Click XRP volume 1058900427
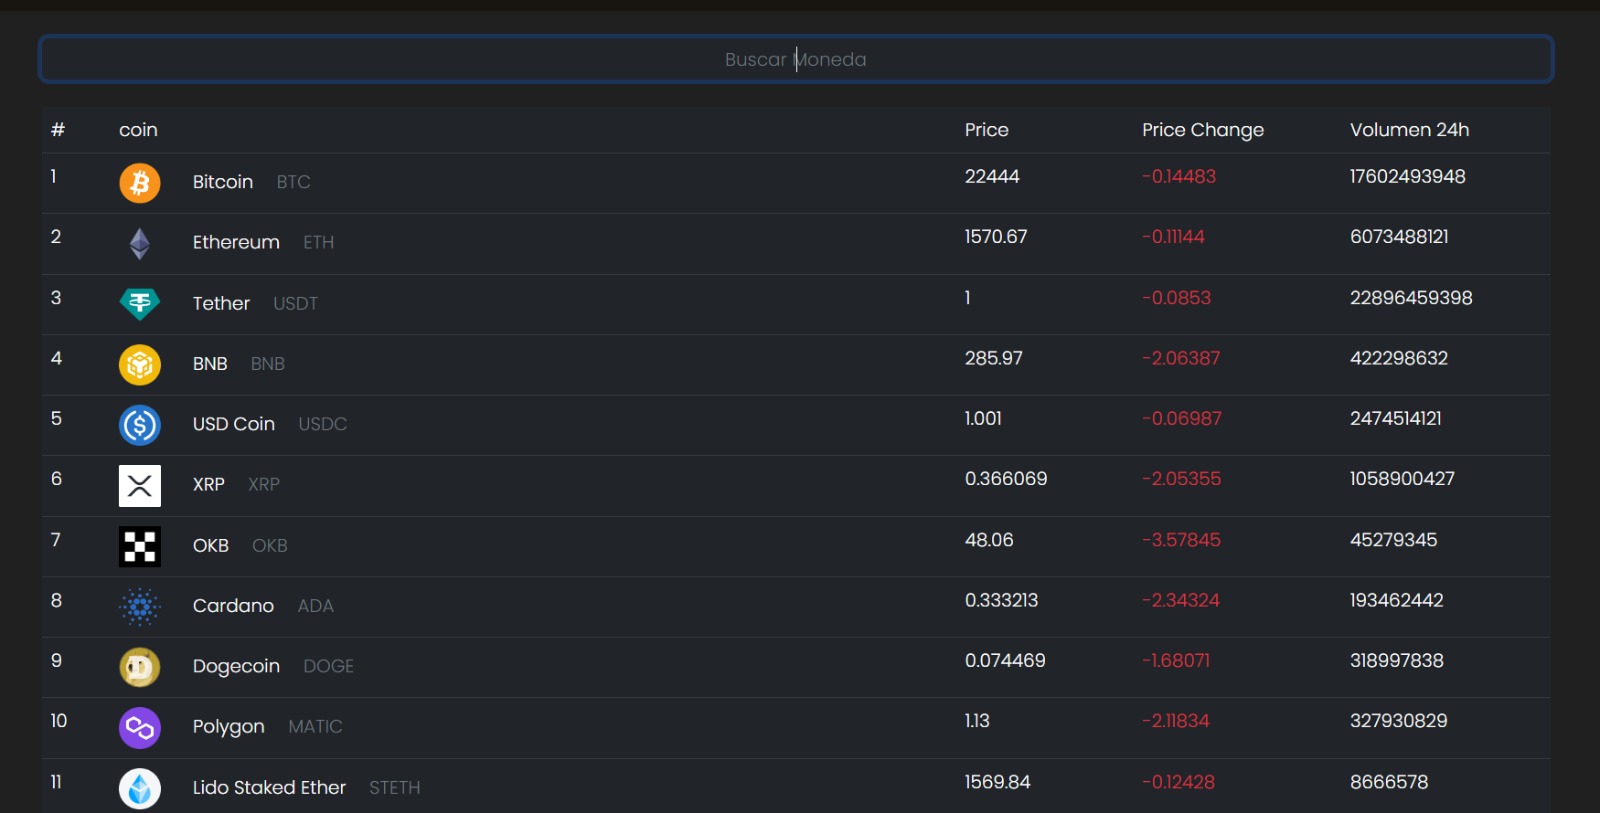The width and height of the screenshot is (1600, 813). 1402,479
